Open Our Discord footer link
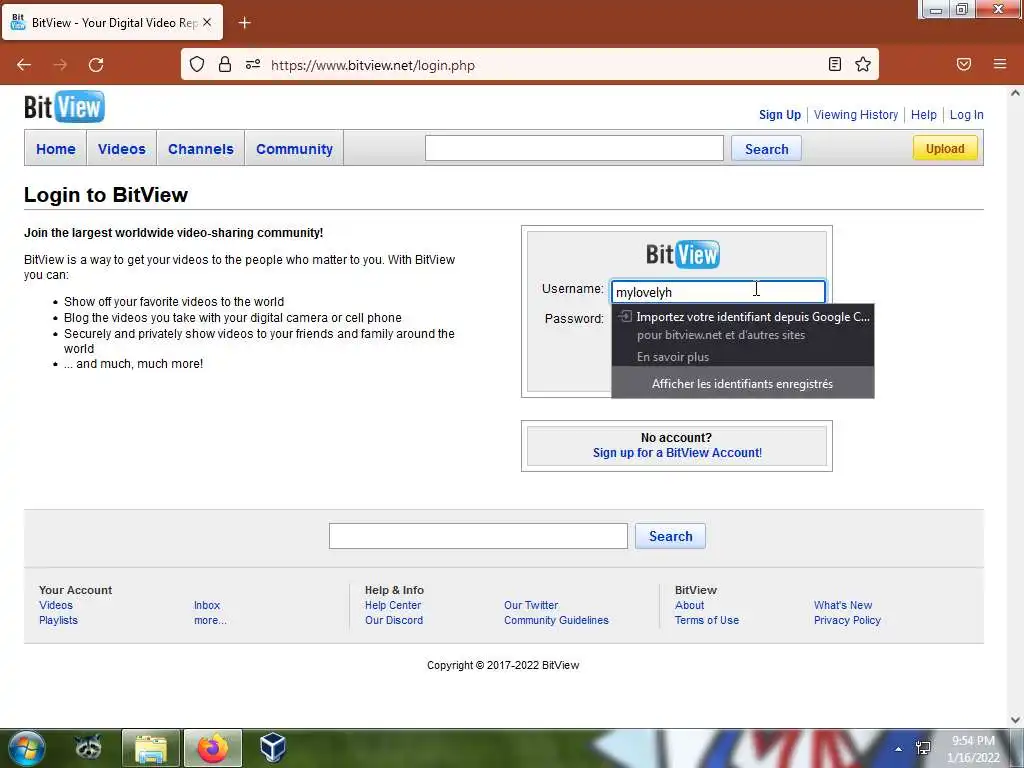Viewport: 1024px width, 768px height. 394,620
